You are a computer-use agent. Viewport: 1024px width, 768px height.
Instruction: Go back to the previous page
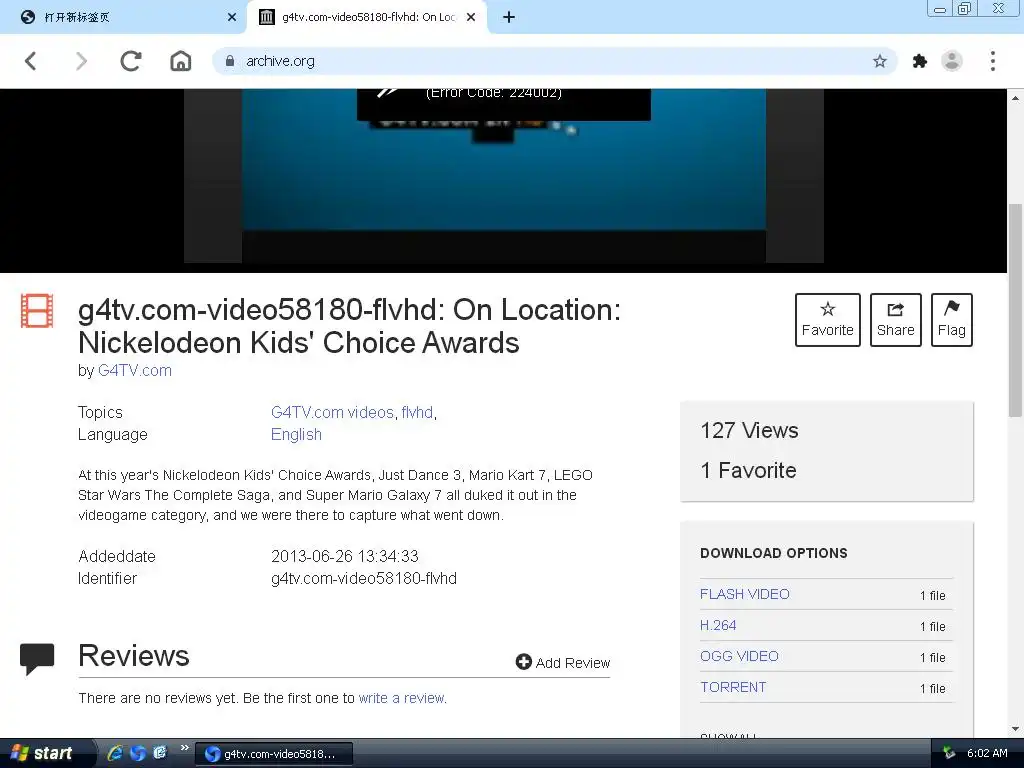[x=30, y=61]
